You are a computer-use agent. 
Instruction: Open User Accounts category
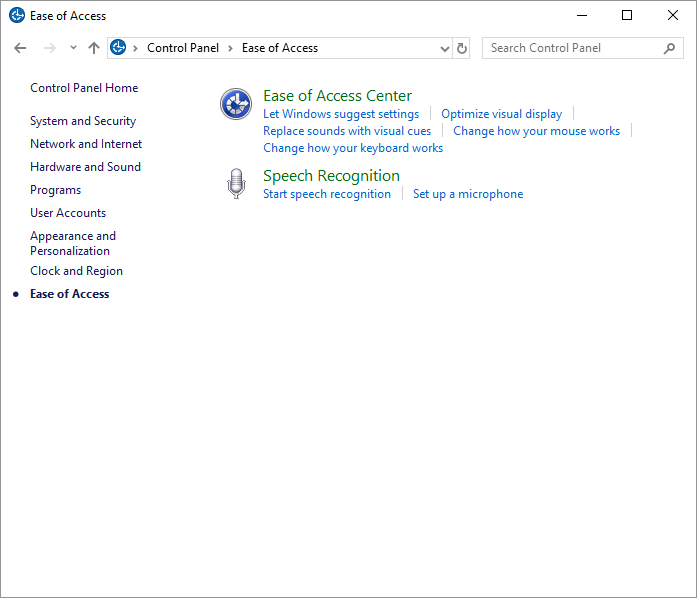pyautogui.click(x=68, y=213)
